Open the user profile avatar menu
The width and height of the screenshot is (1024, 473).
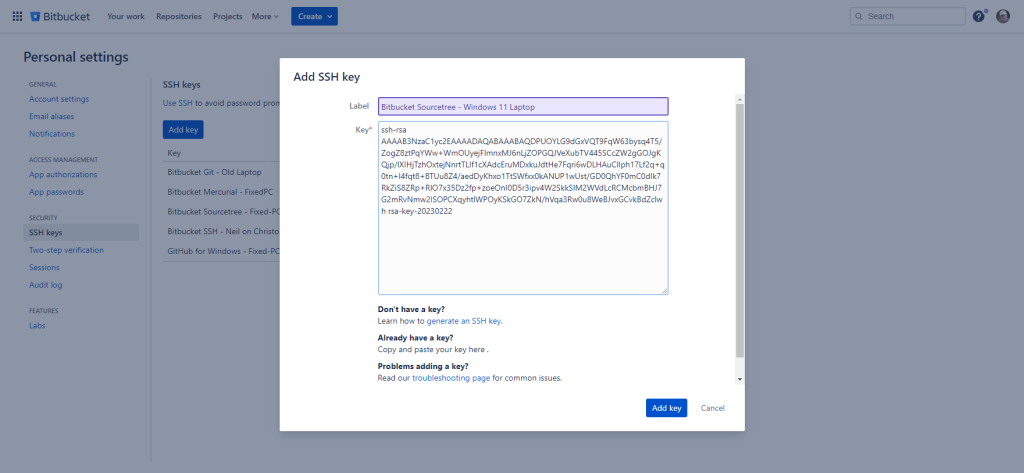(x=1003, y=16)
